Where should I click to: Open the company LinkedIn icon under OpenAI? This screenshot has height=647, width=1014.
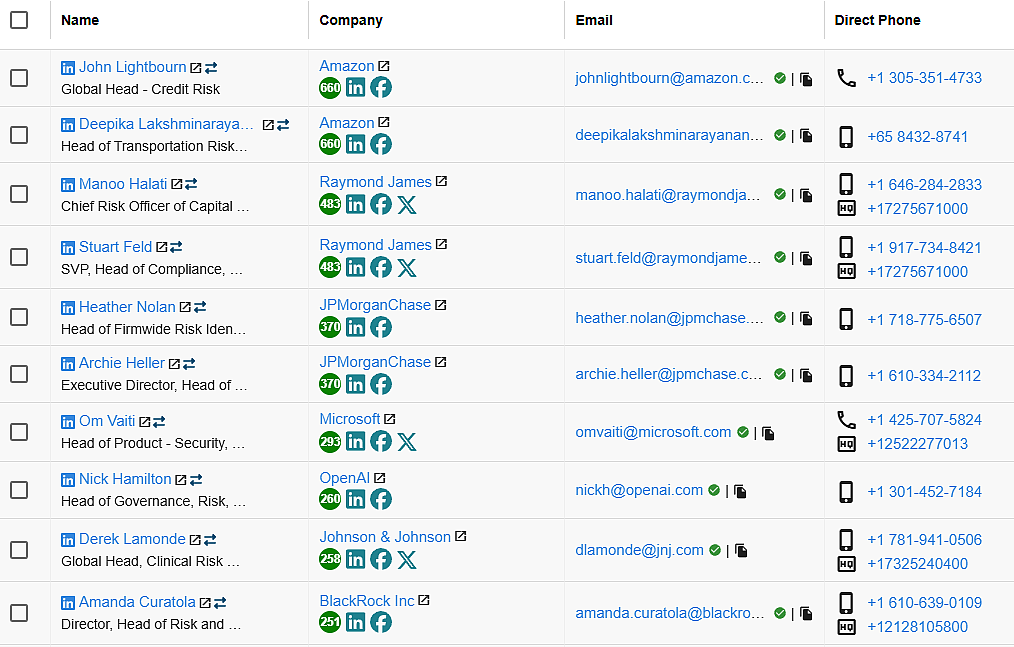pyautogui.click(x=355, y=499)
